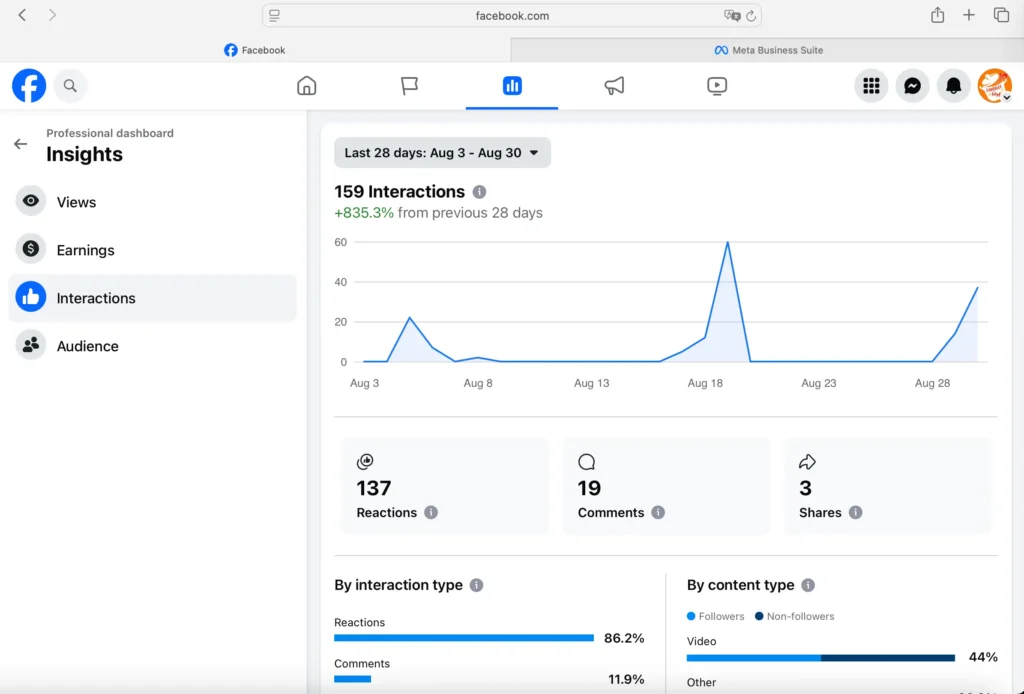Viewport: 1024px width, 694px height.
Task: Open the Notifications bell
Action: coord(953,86)
